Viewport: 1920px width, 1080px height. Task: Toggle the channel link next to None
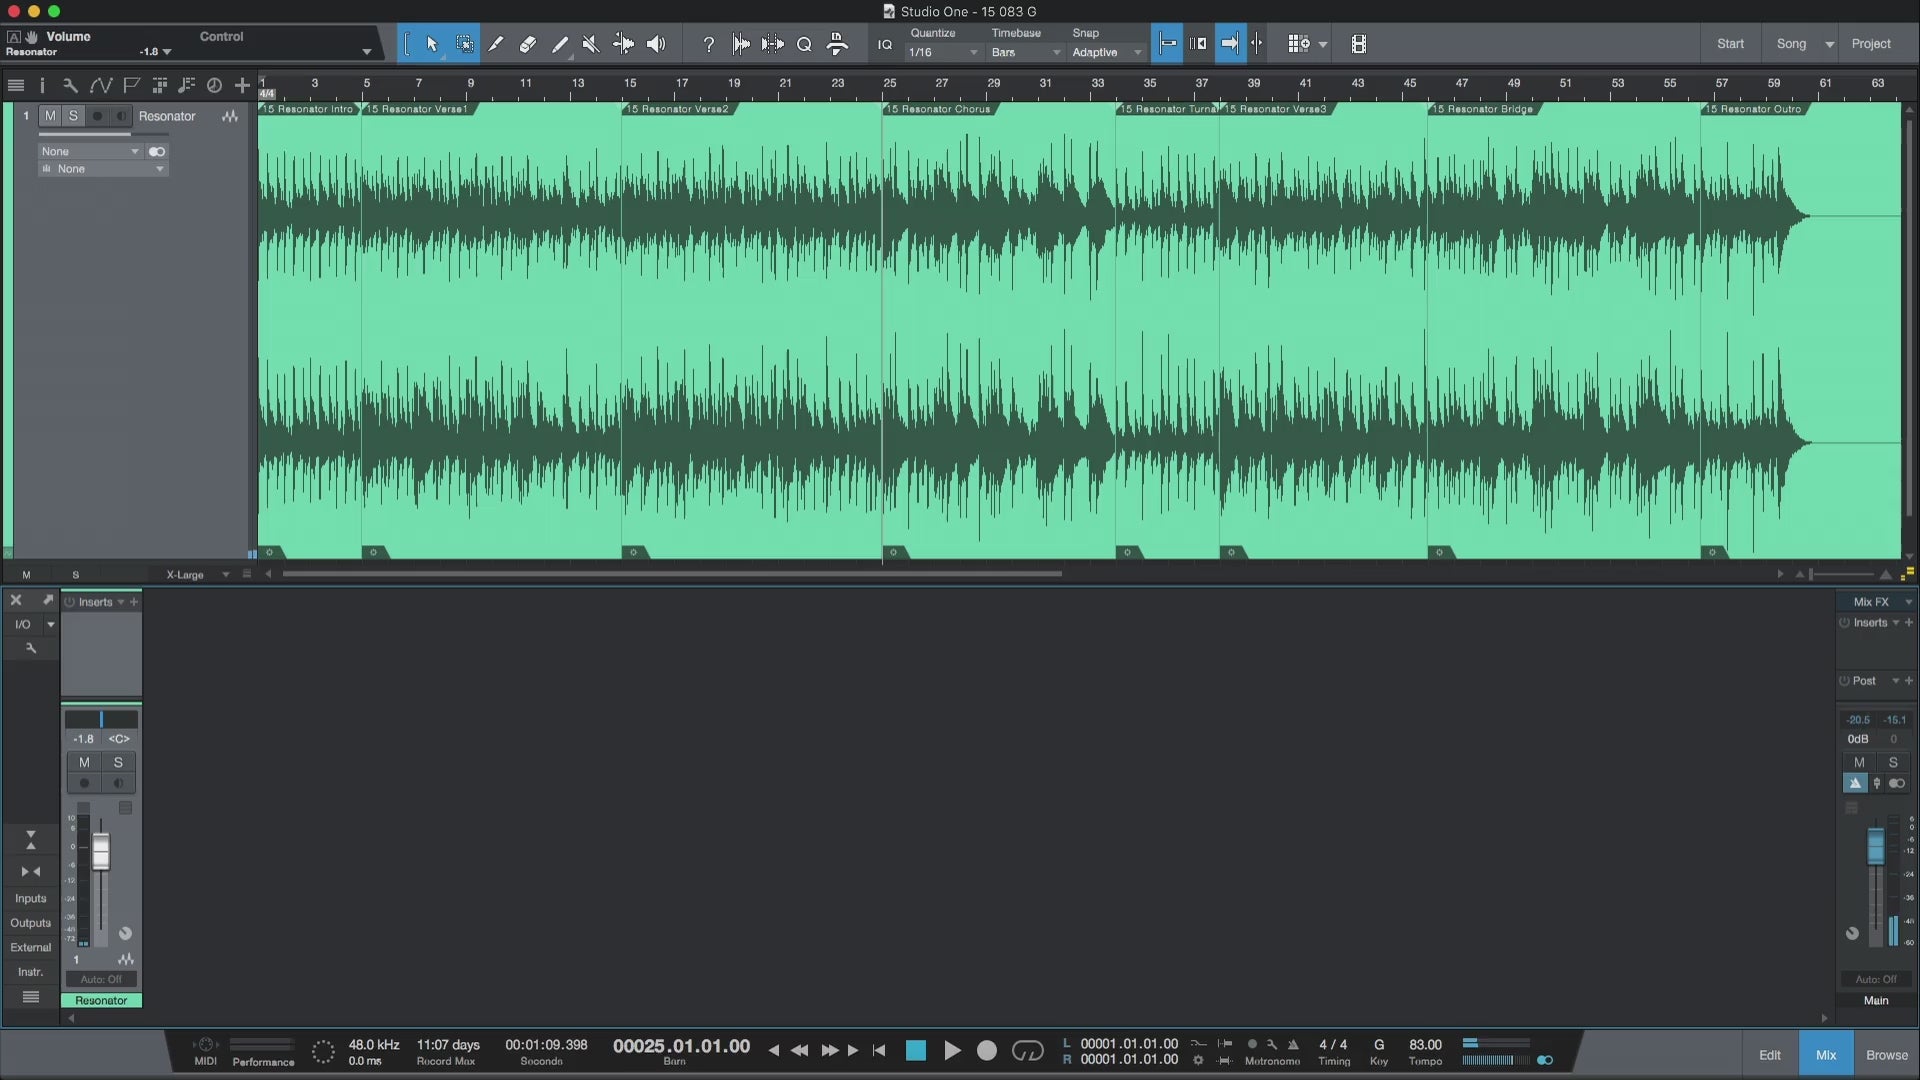157,152
